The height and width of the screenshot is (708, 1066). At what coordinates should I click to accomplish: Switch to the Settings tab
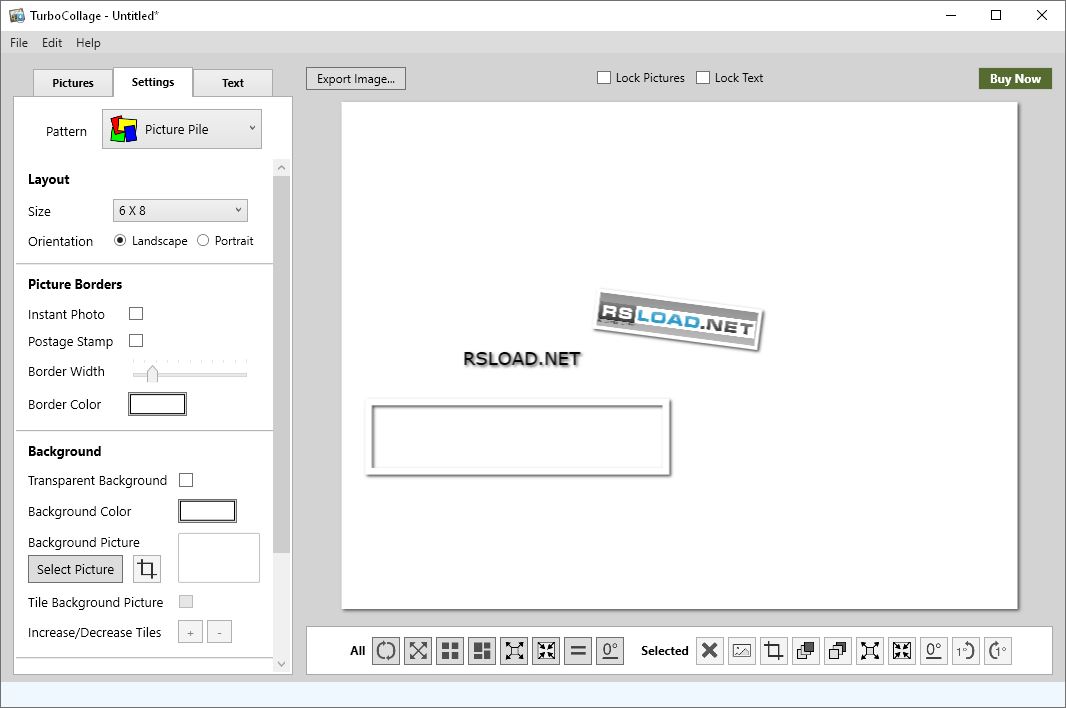pos(153,82)
